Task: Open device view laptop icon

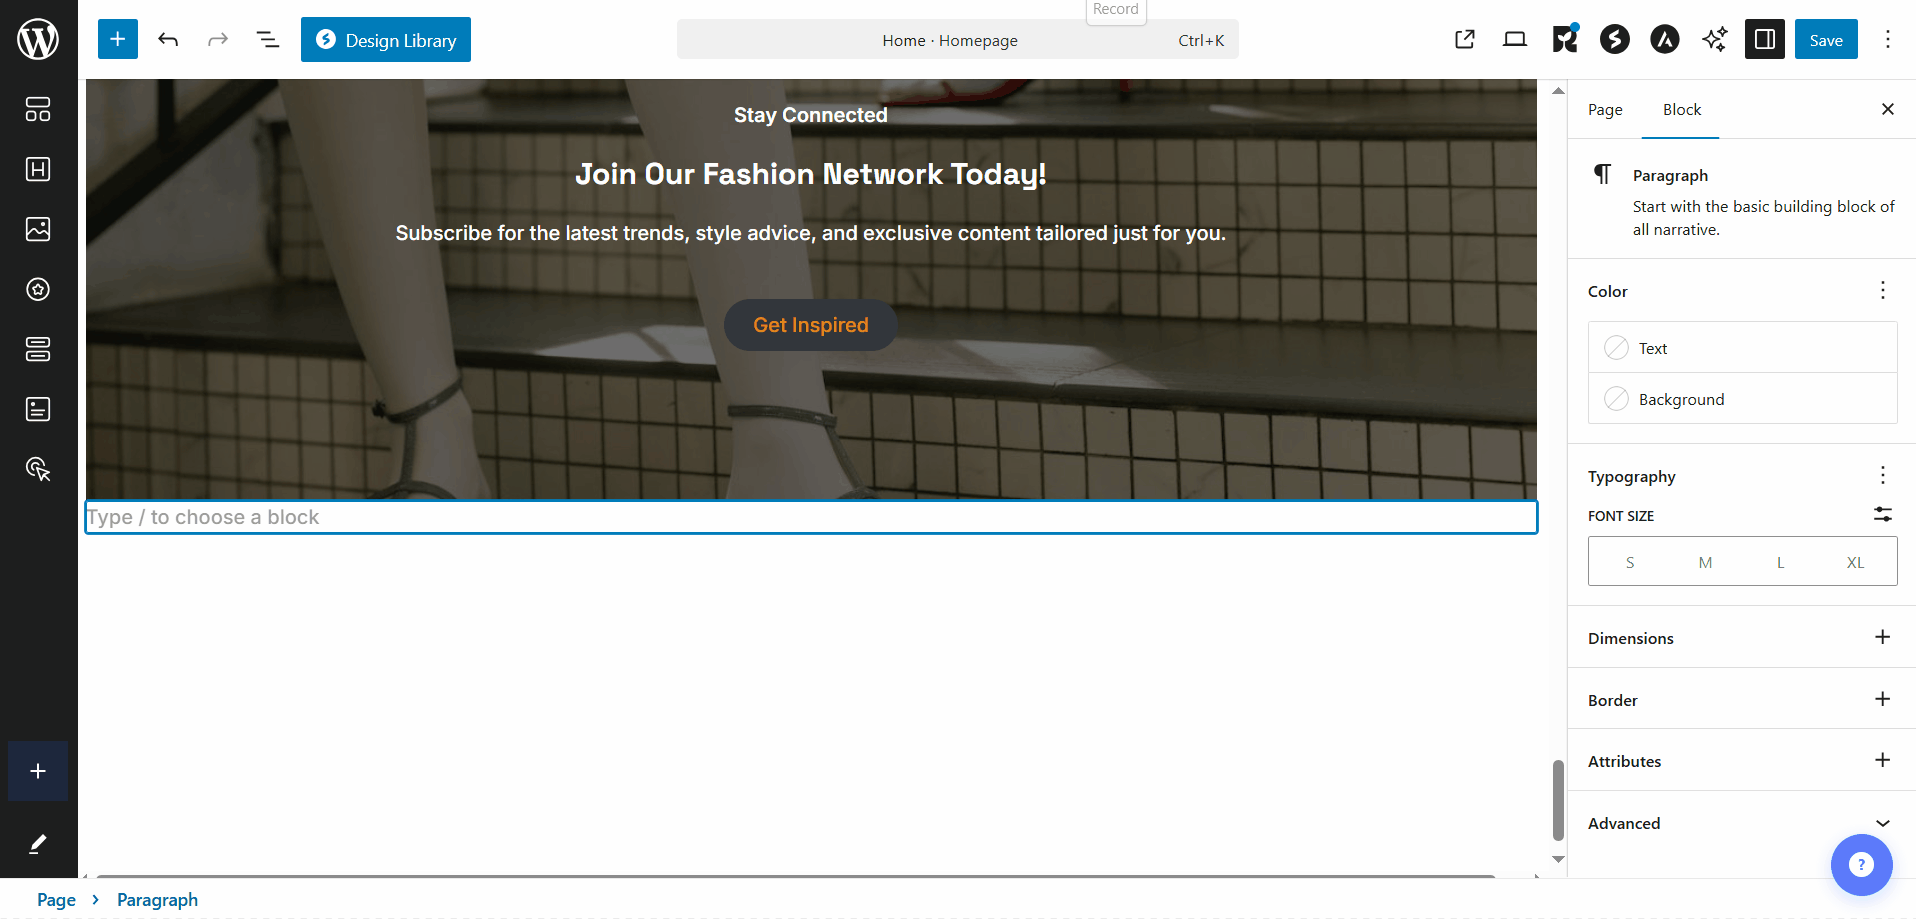Action: point(1515,39)
